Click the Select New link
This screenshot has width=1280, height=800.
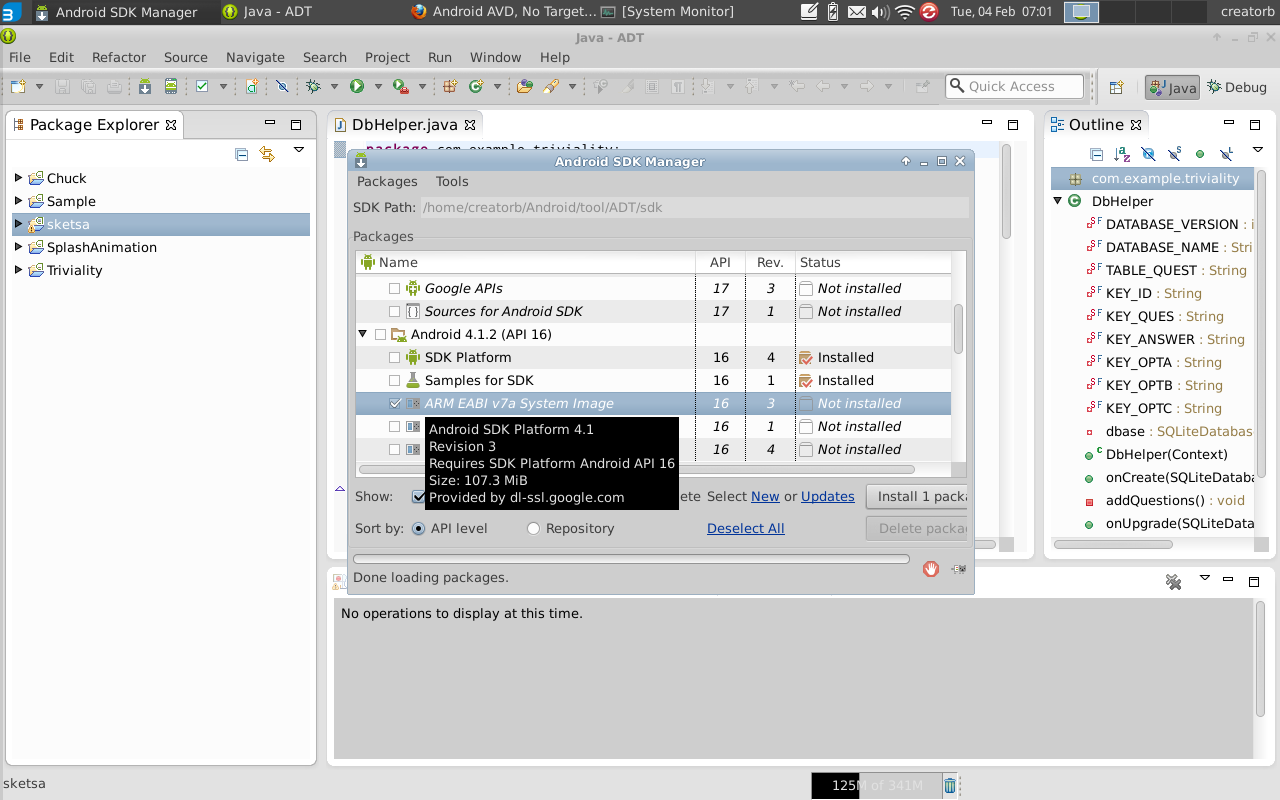(765, 496)
